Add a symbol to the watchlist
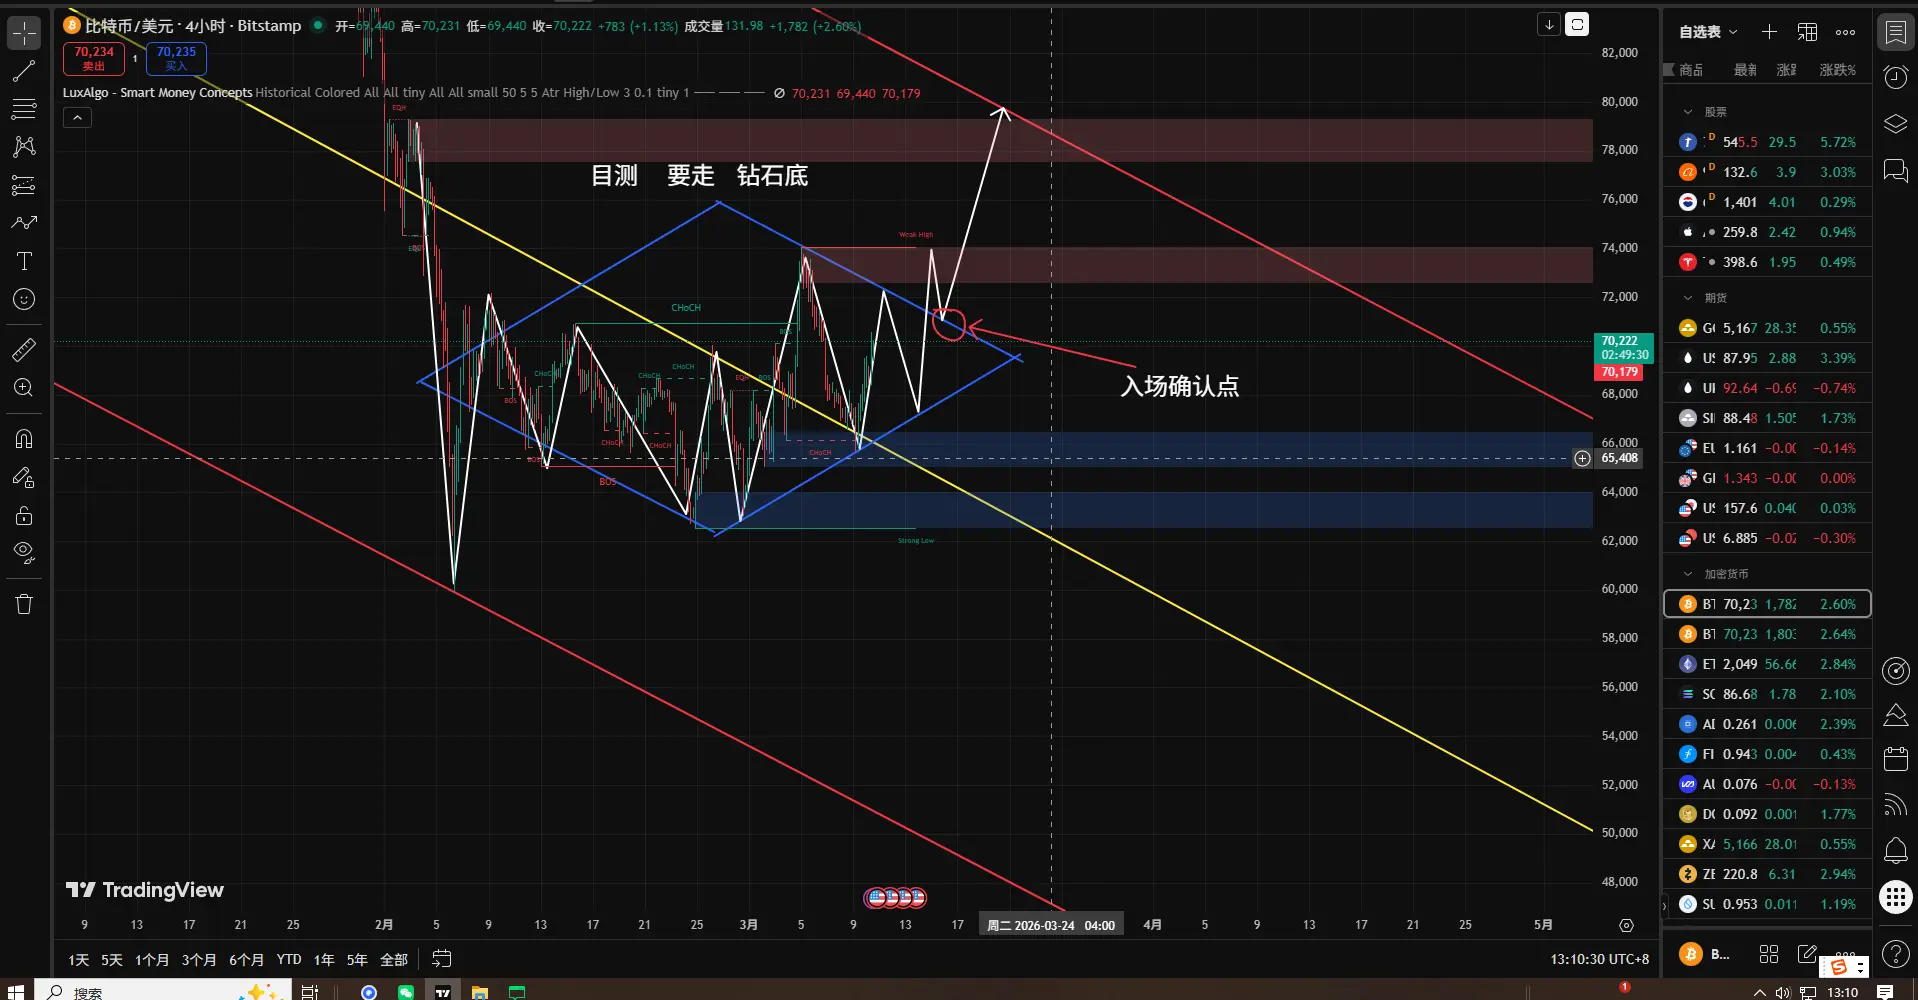This screenshot has width=1918, height=1000. coord(1769,32)
